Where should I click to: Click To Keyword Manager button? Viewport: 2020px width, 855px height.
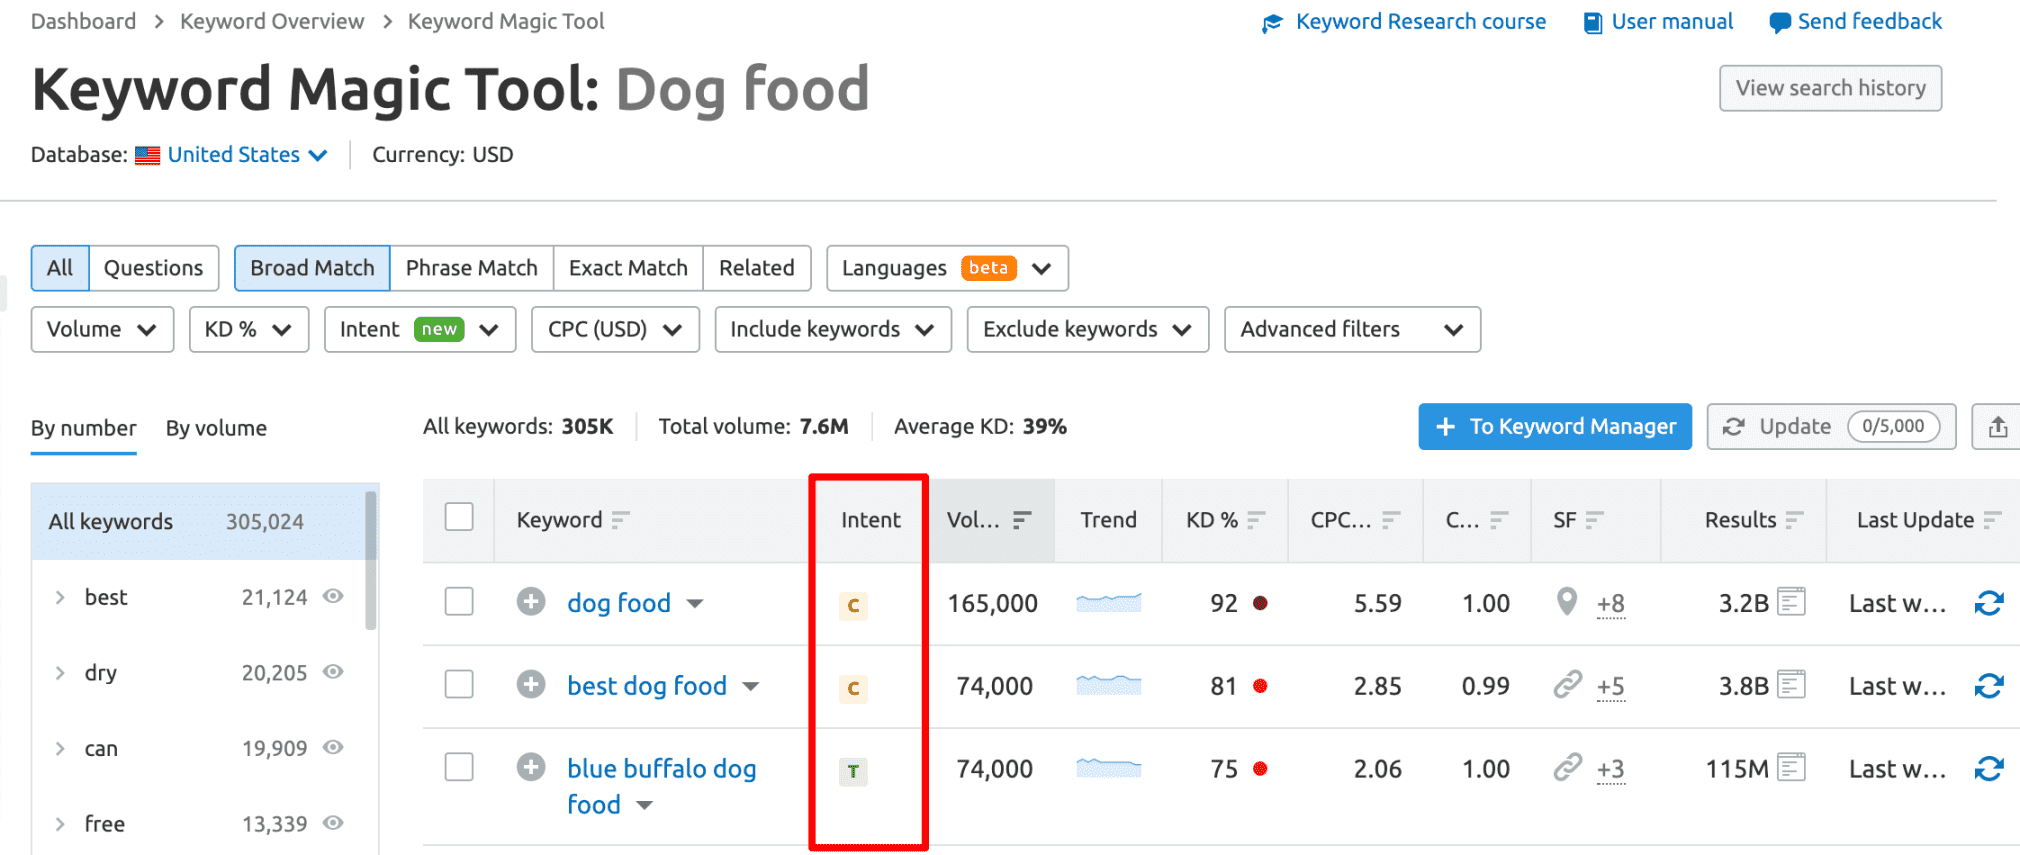1555,427
